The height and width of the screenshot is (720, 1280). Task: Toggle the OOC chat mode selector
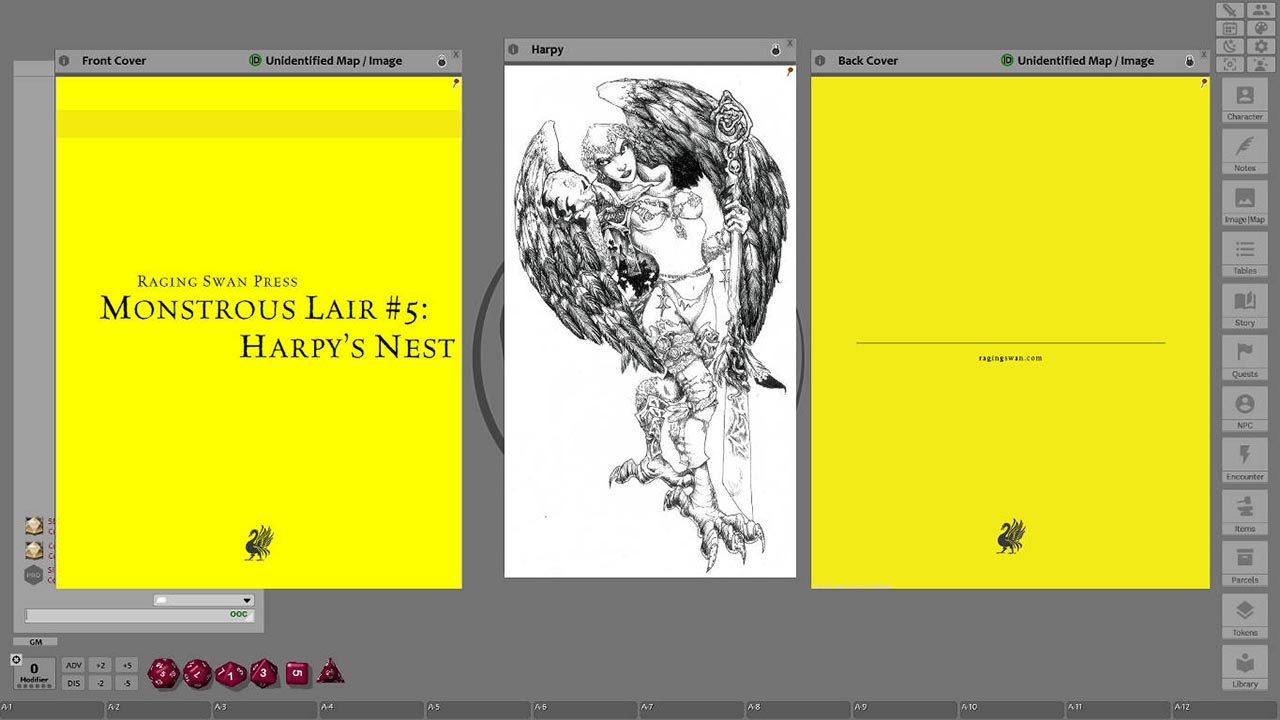click(x=238, y=614)
